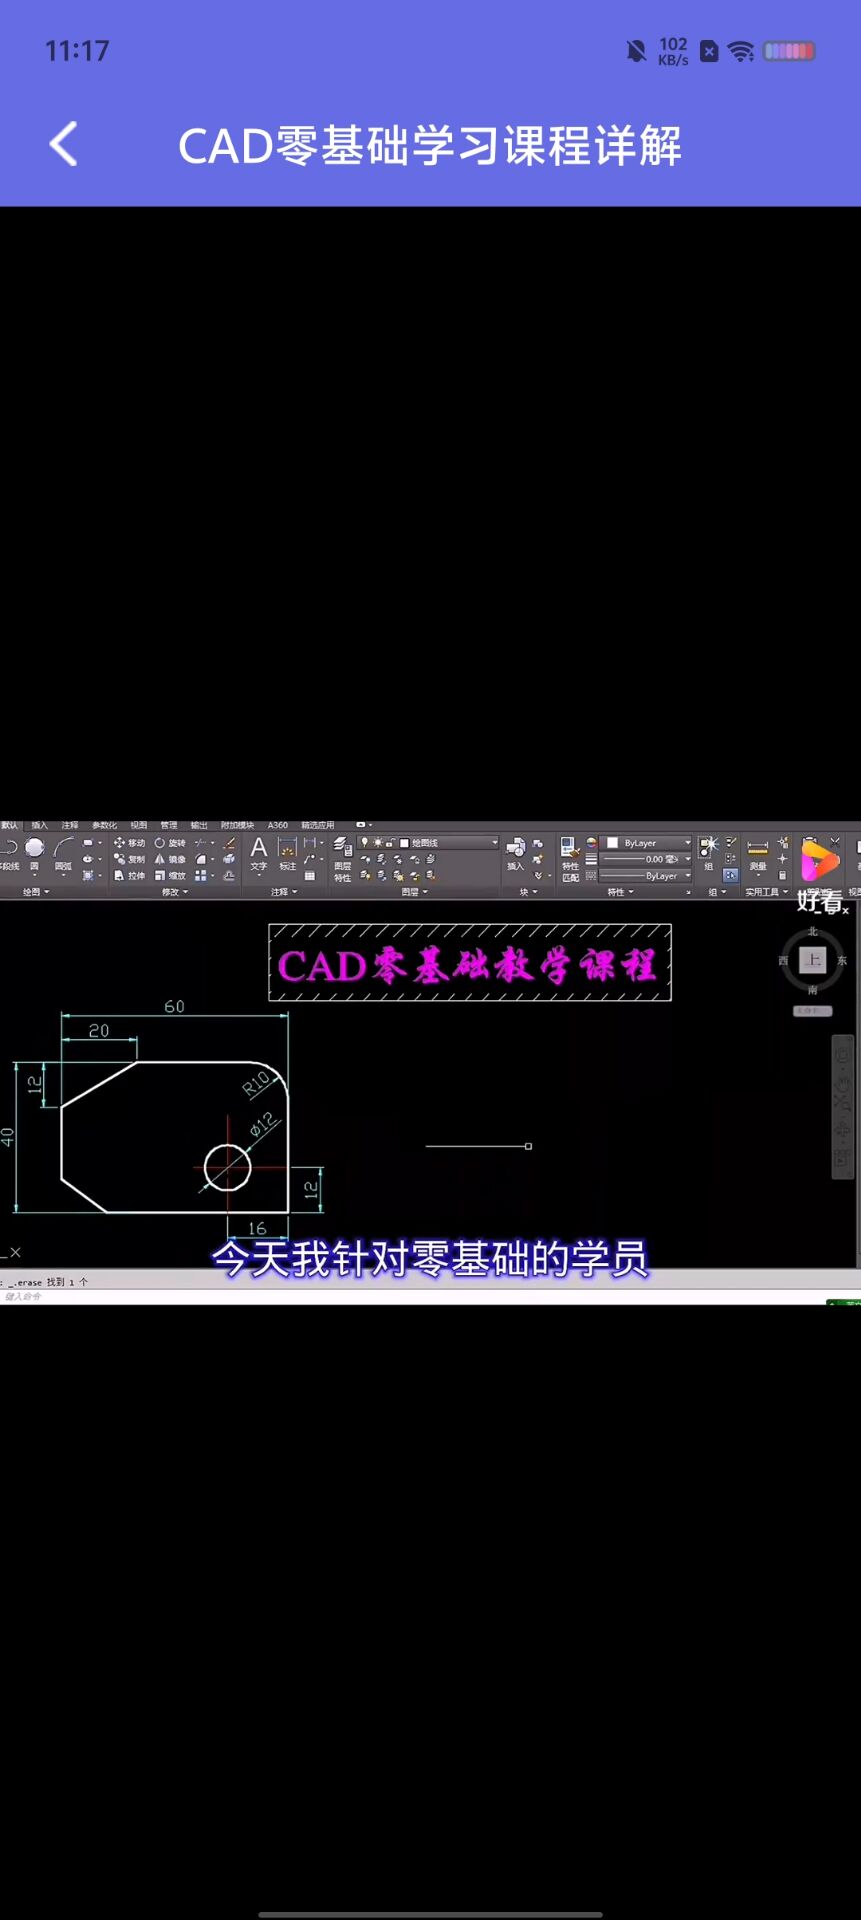Viewport: 861px width, 1920px height.
Task: Choose the Rotate (旋转) modify tool
Action: point(170,843)
